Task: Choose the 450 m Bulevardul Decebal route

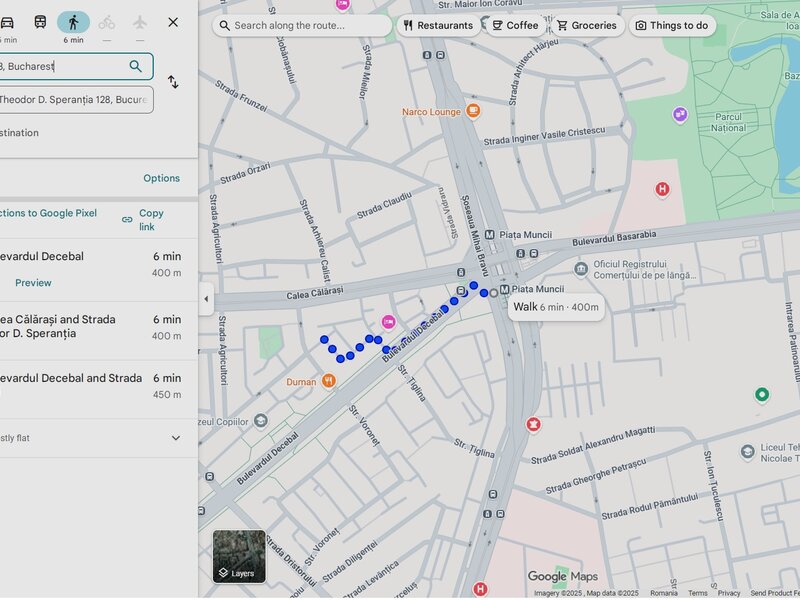Action: [x=98, y=390]
